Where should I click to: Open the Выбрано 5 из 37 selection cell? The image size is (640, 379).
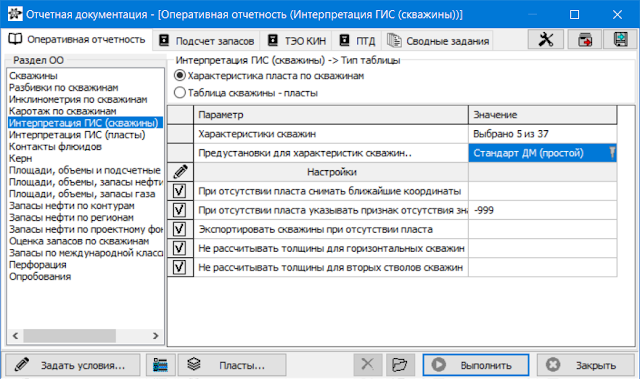(x=542, y=134)
